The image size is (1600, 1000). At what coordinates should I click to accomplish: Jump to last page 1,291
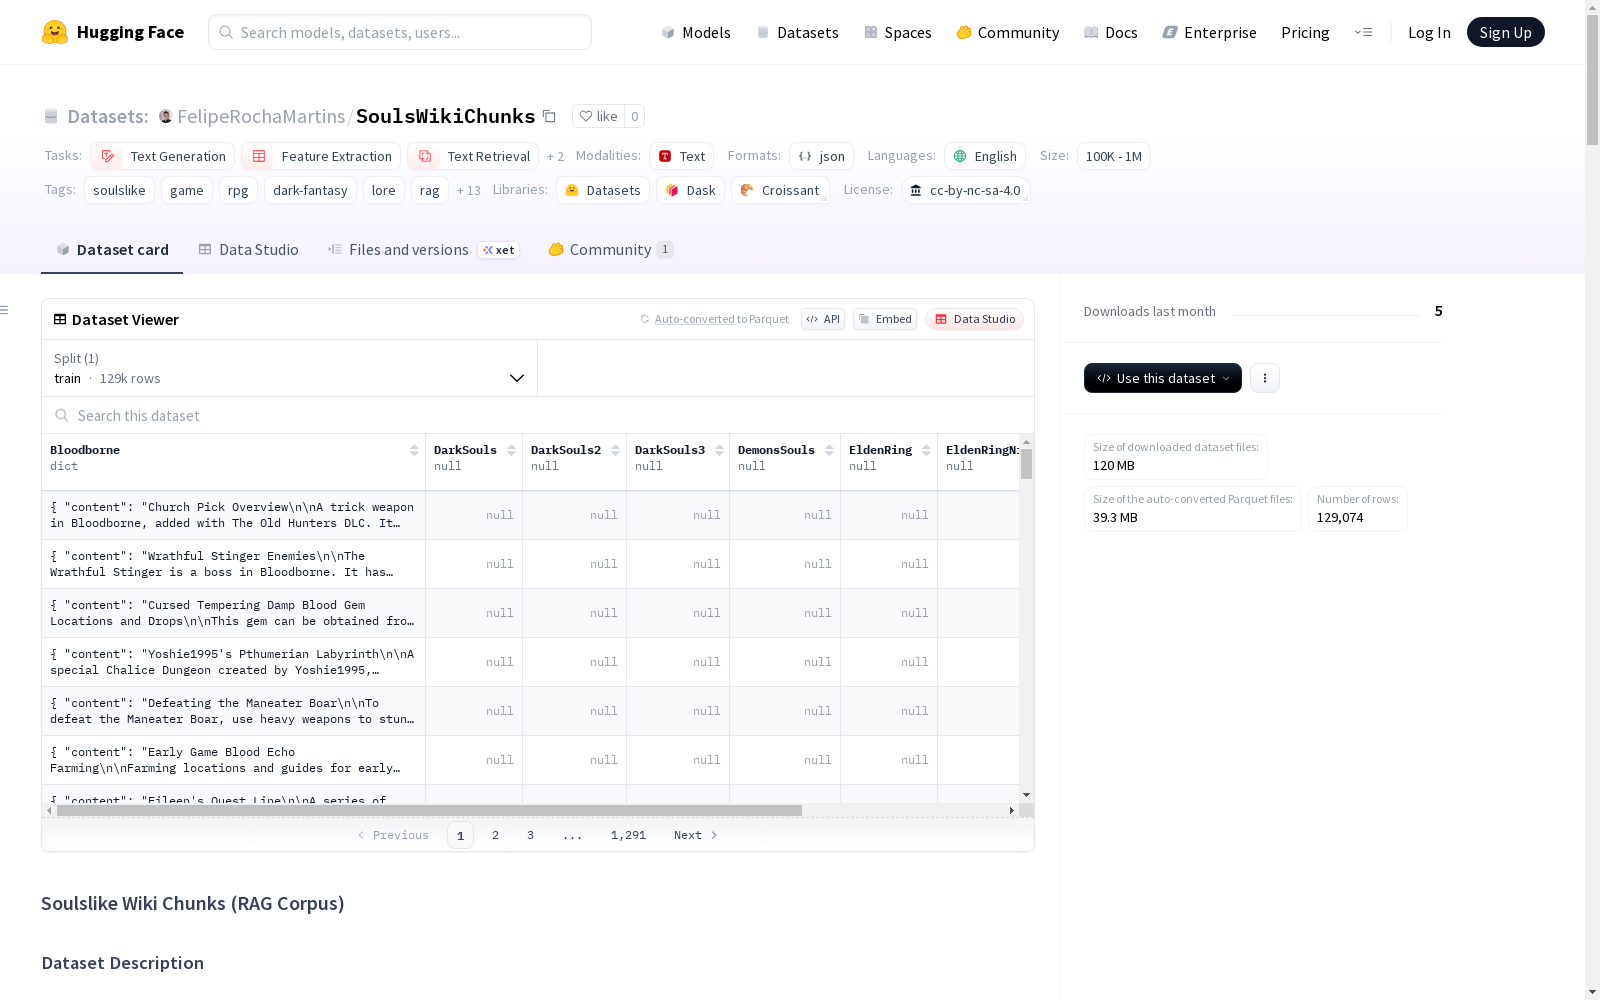point(628,835)
